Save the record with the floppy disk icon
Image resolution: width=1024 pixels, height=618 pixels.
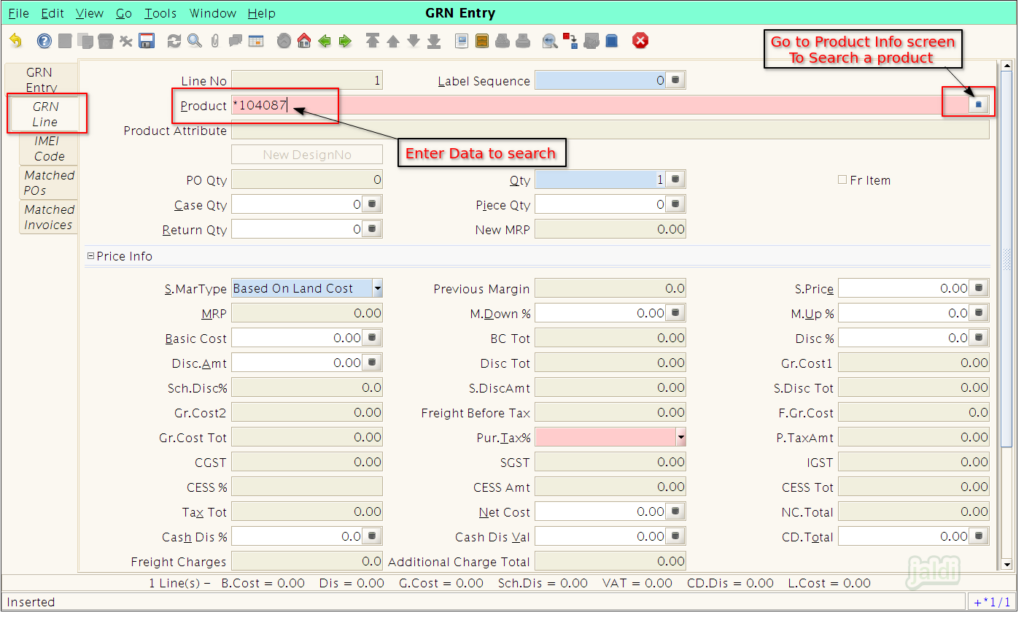tap(147, 41)
